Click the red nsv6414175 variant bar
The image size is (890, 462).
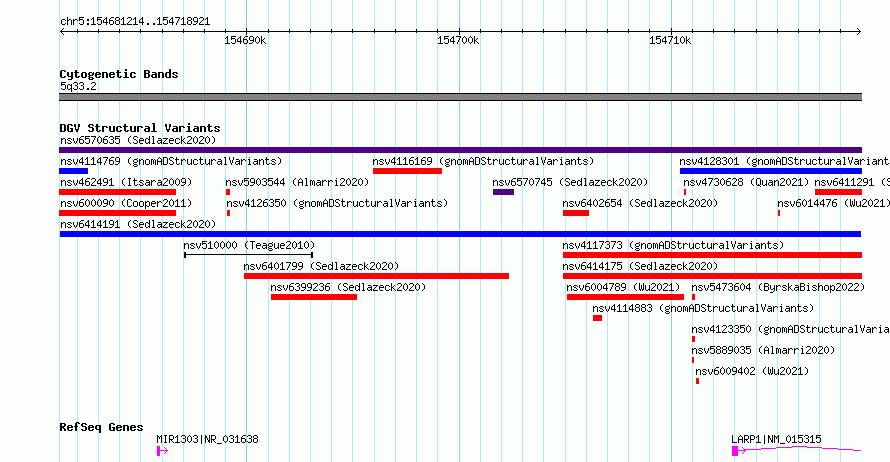[x=712, y=276]
